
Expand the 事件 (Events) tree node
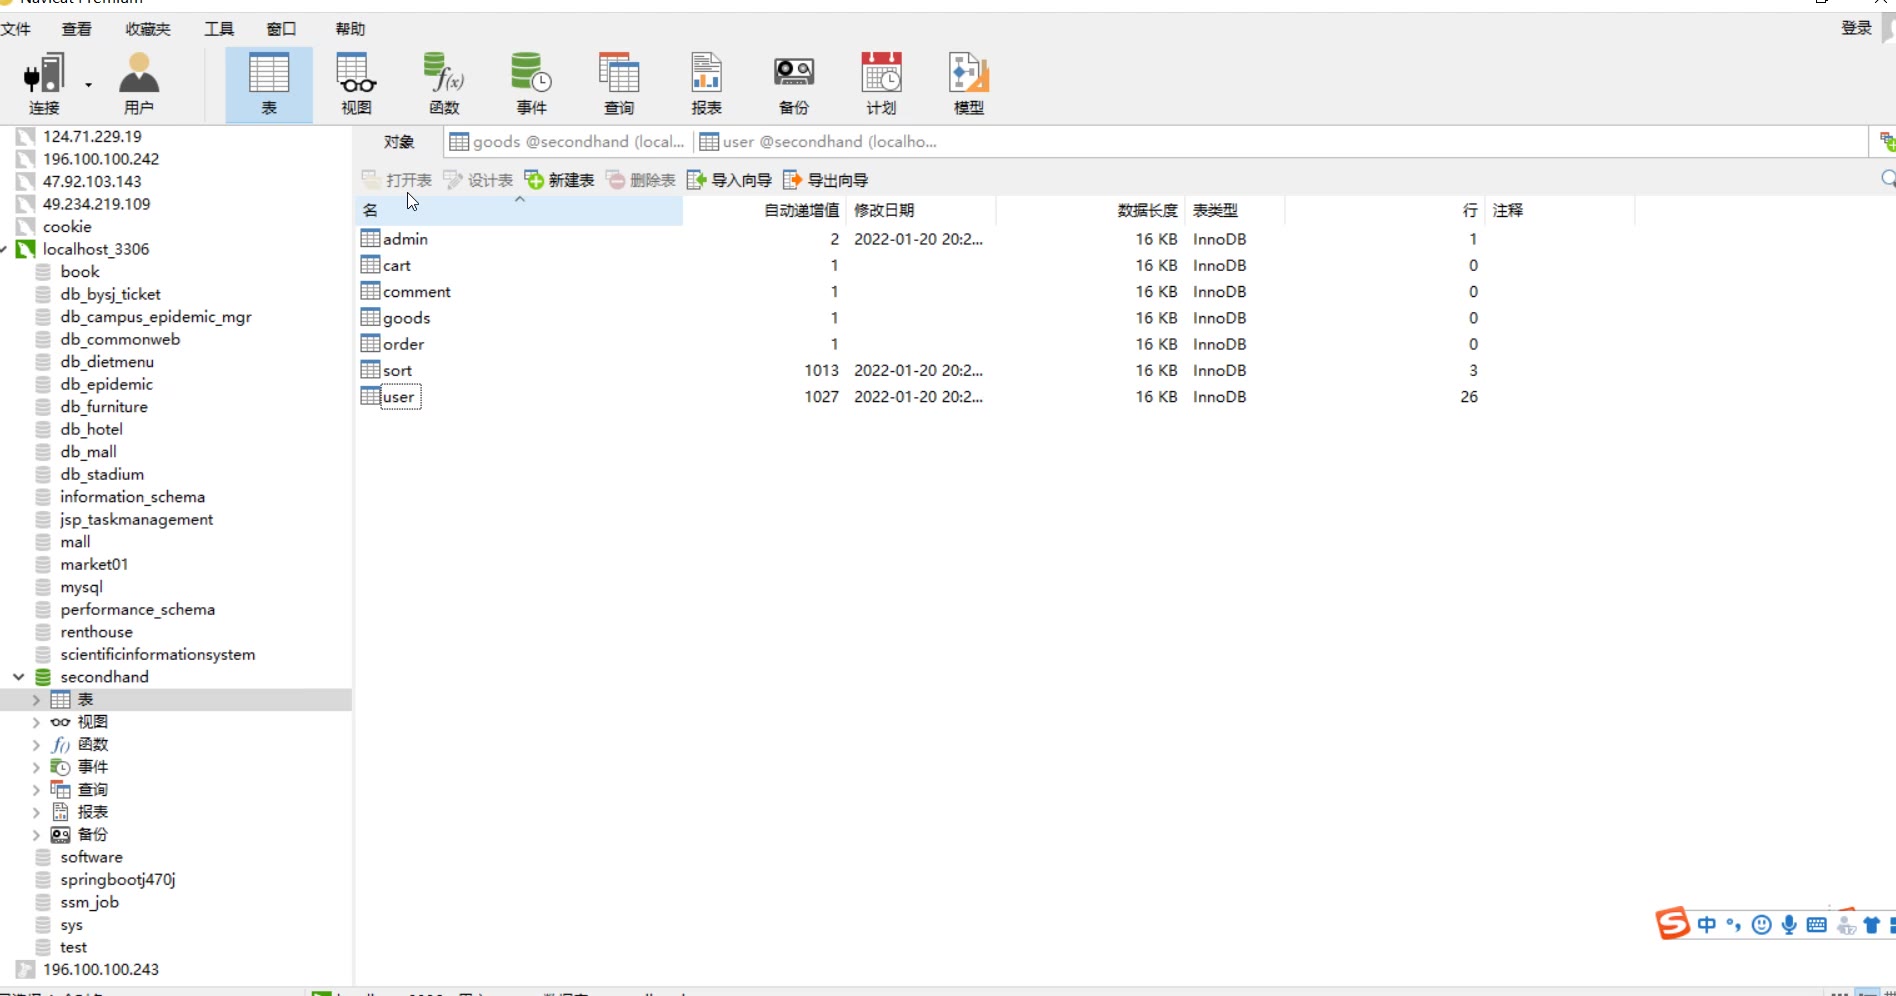tap(36, 767)
